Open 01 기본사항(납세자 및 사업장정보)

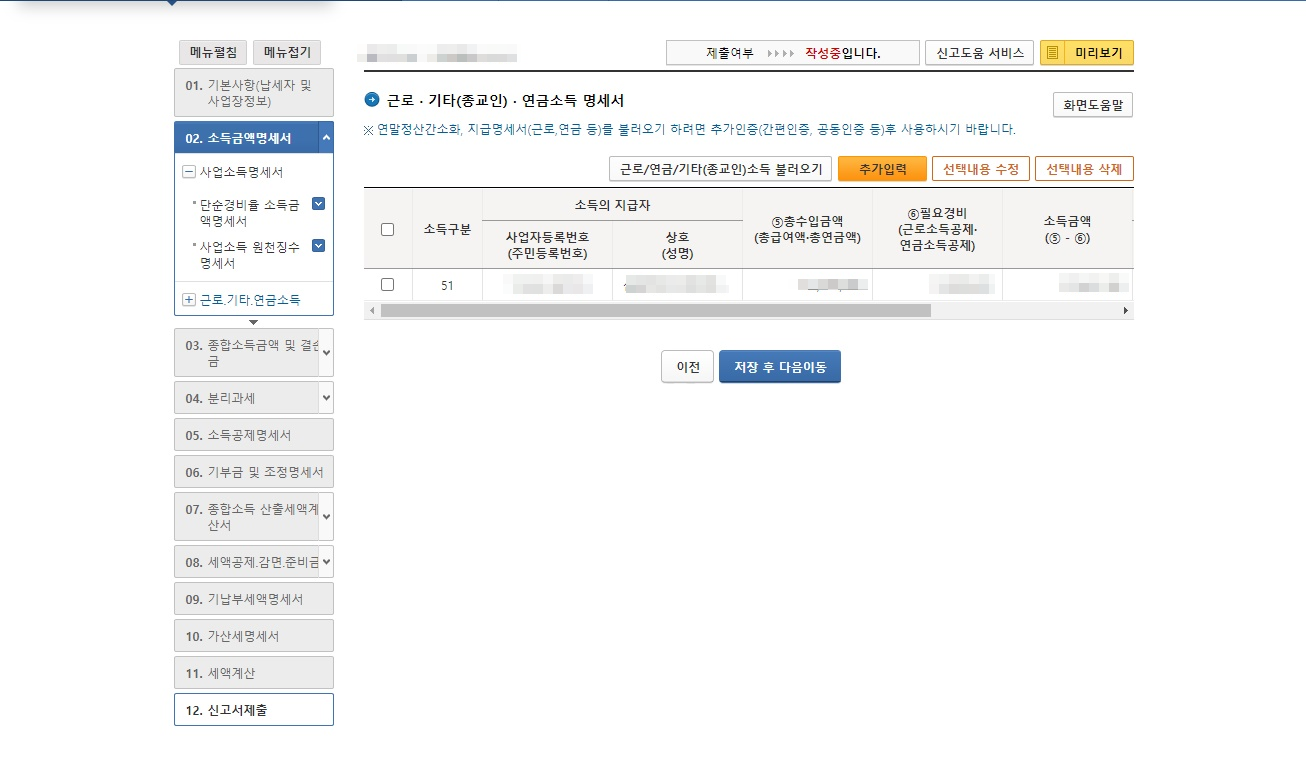click(x=253, y=92)
